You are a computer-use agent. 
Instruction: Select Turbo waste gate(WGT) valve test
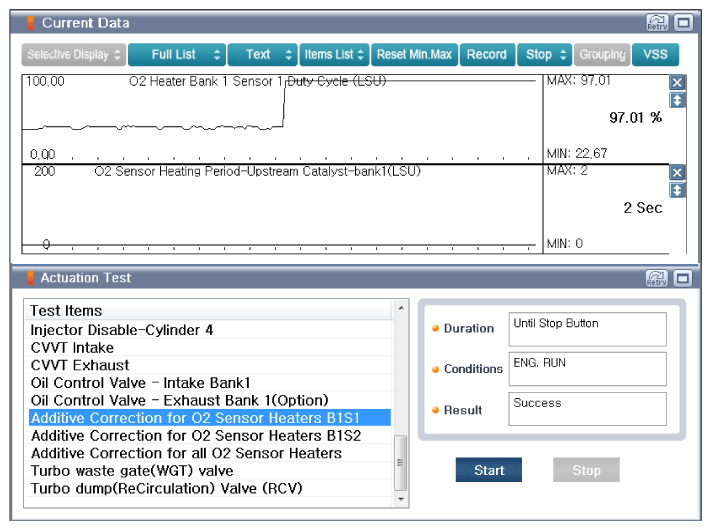(x=132, y=471)
